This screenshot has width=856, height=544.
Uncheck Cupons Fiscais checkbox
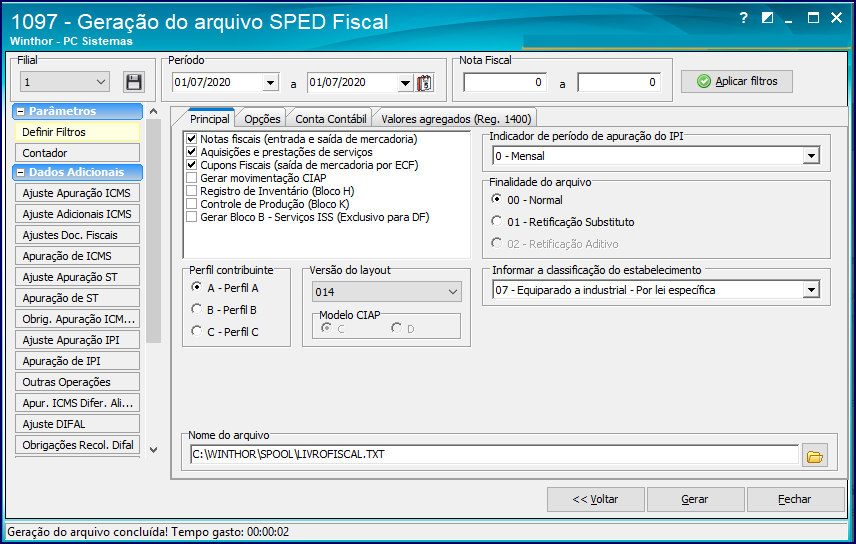(192, 164)
